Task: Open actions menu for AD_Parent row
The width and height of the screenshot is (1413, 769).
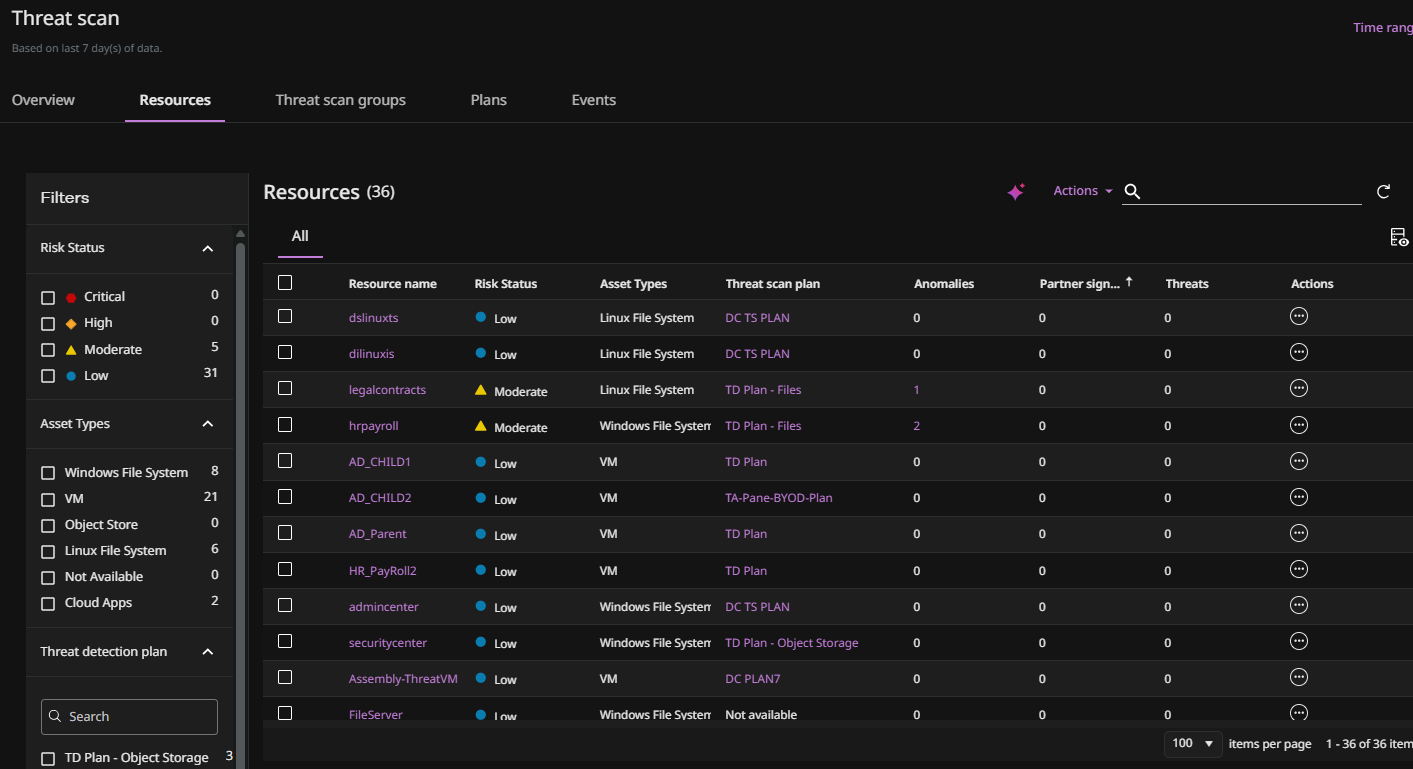Action: pyautogui.click(x=1299, y=533)
